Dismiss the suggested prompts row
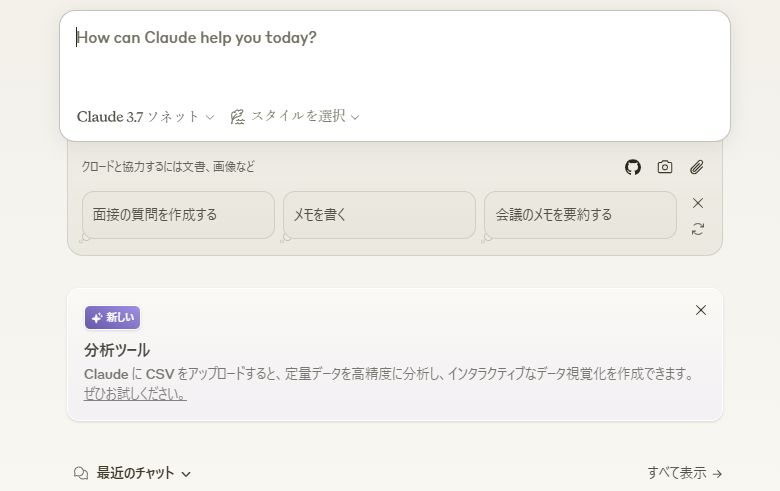The image size is (780, 491). [698, 203]
